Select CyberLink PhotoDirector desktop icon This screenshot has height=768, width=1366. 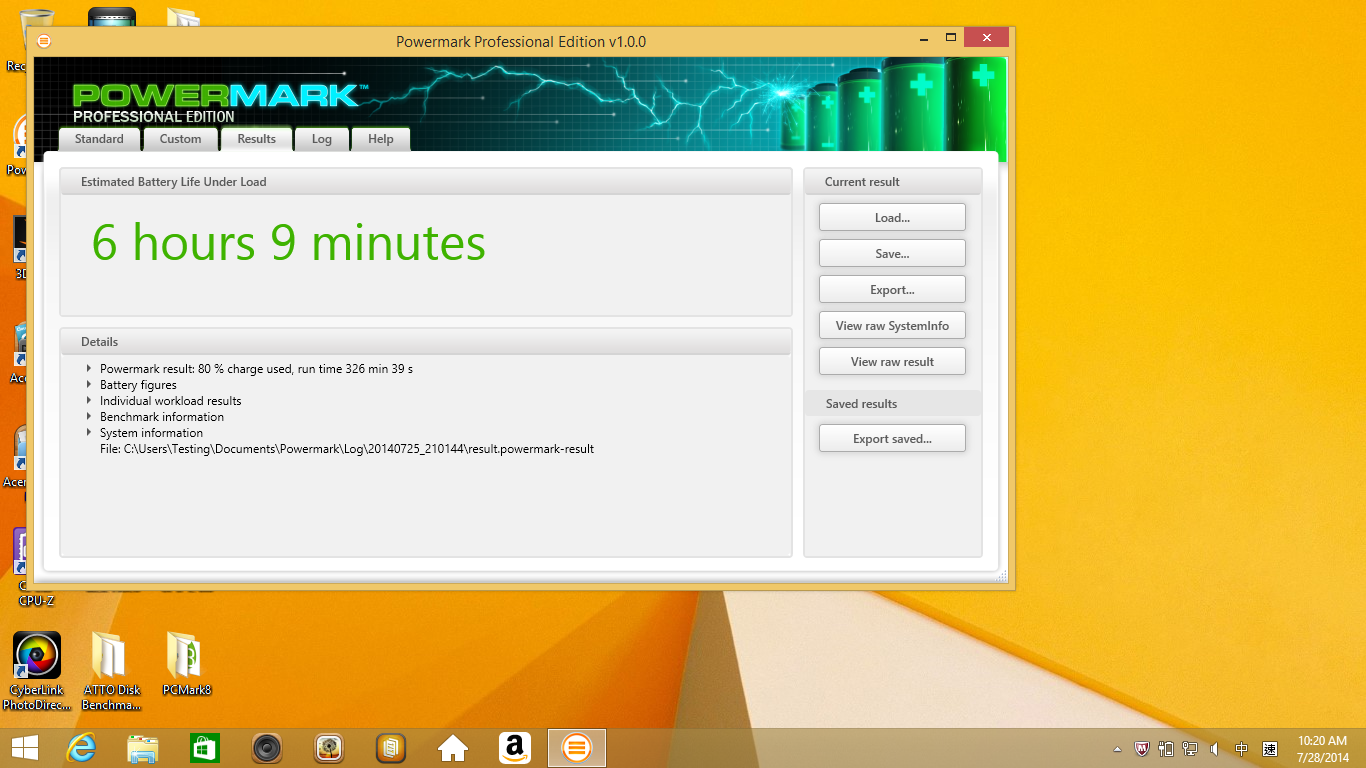[37, 671]
